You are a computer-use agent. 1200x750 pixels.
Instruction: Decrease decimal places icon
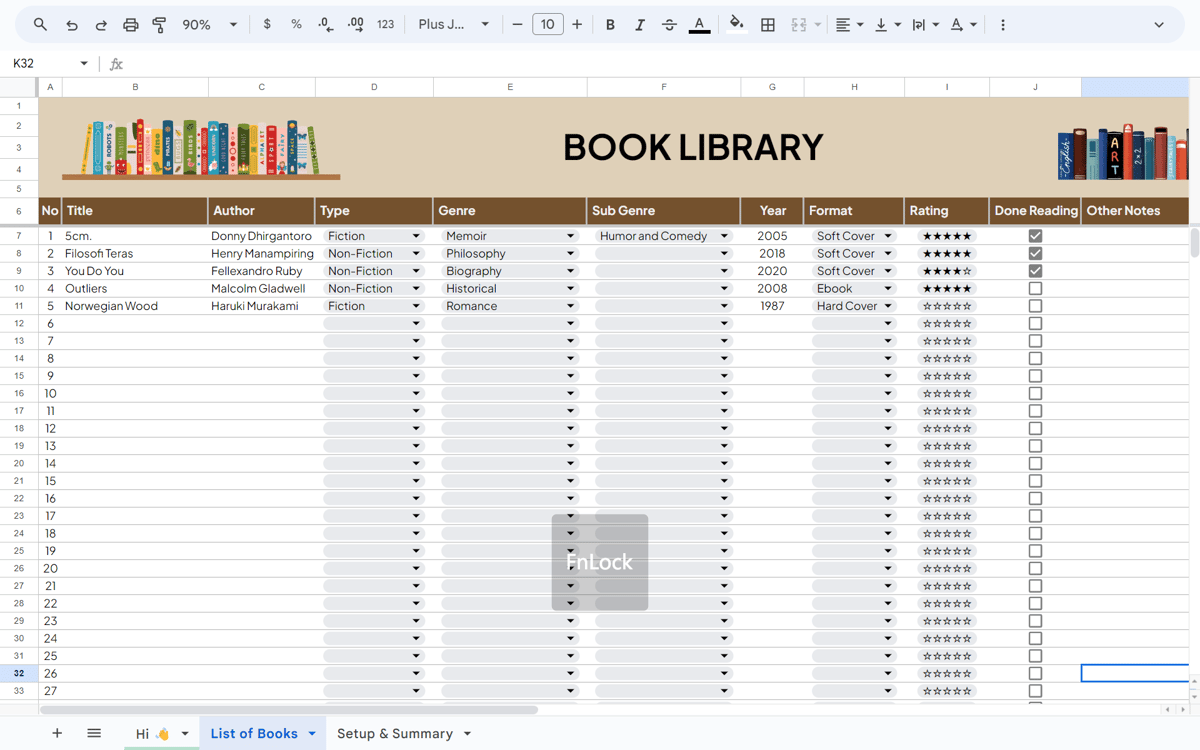[326, 25]
